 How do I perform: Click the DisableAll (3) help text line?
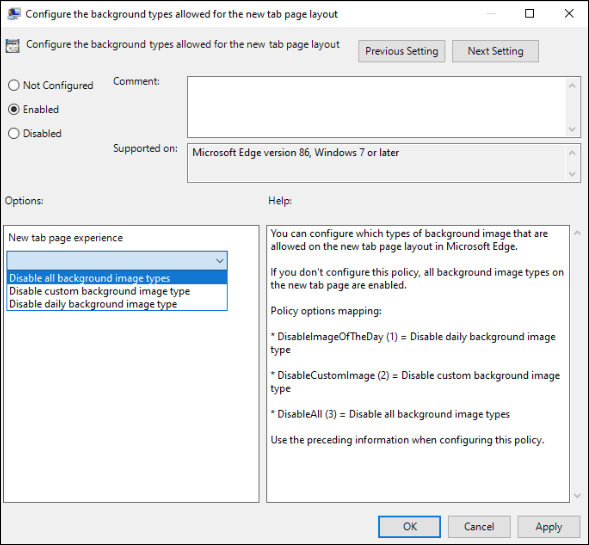tap(390, 414)
